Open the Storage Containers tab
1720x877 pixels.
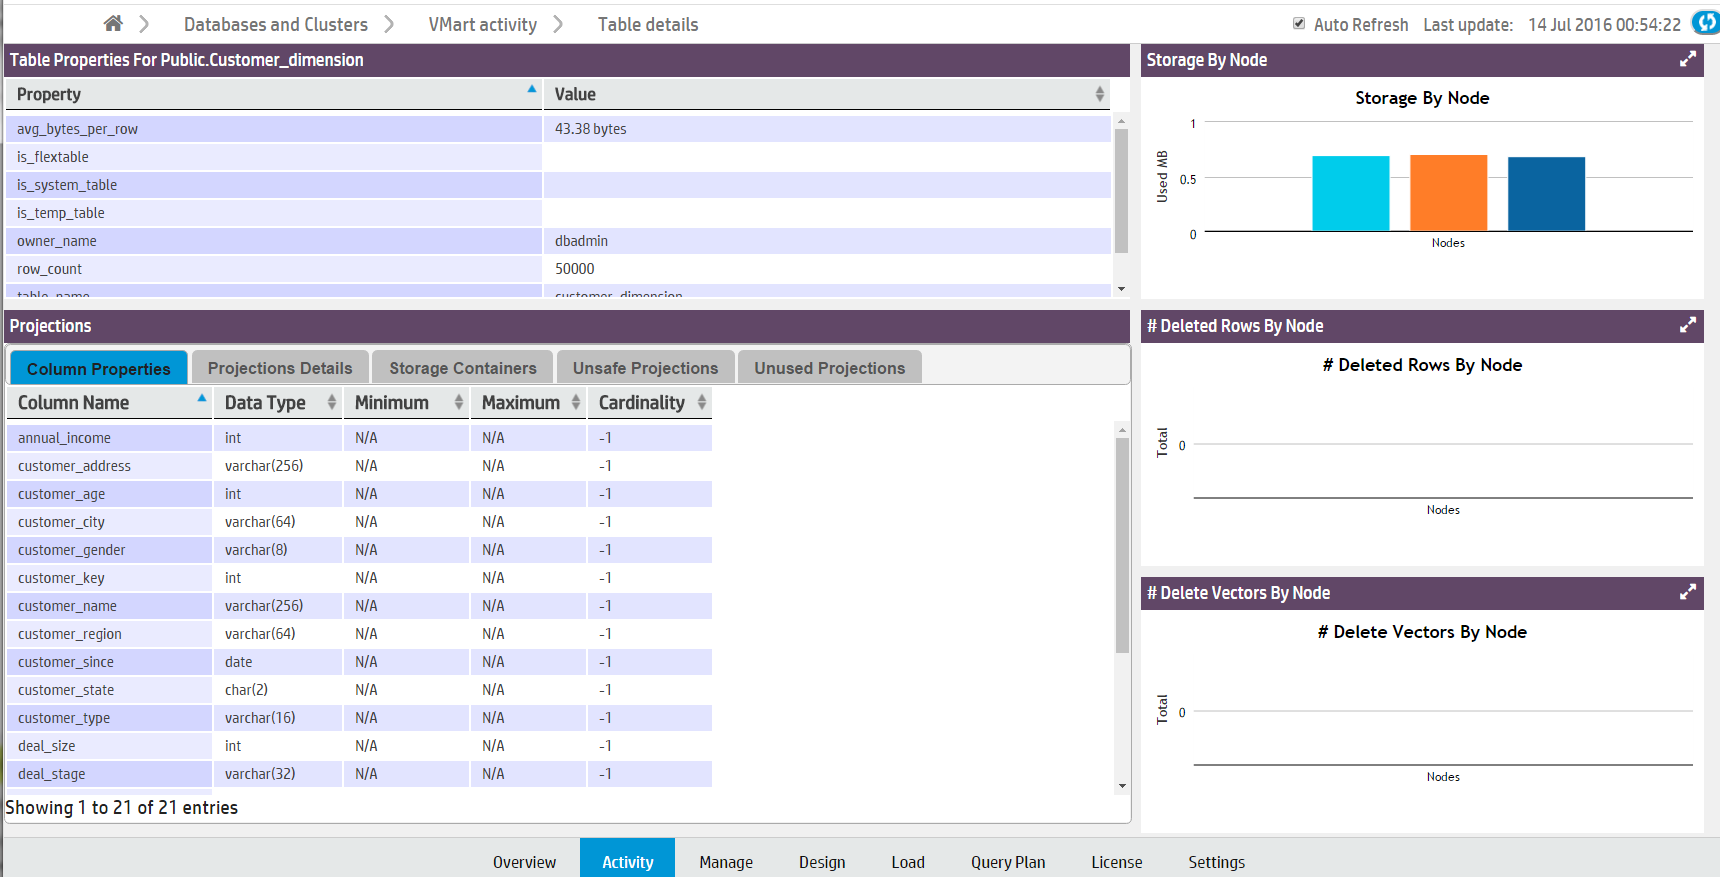tap(462, 368)
